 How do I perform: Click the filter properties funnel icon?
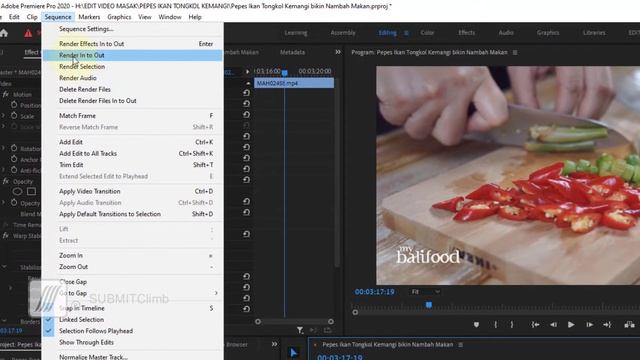click(300, 330)
